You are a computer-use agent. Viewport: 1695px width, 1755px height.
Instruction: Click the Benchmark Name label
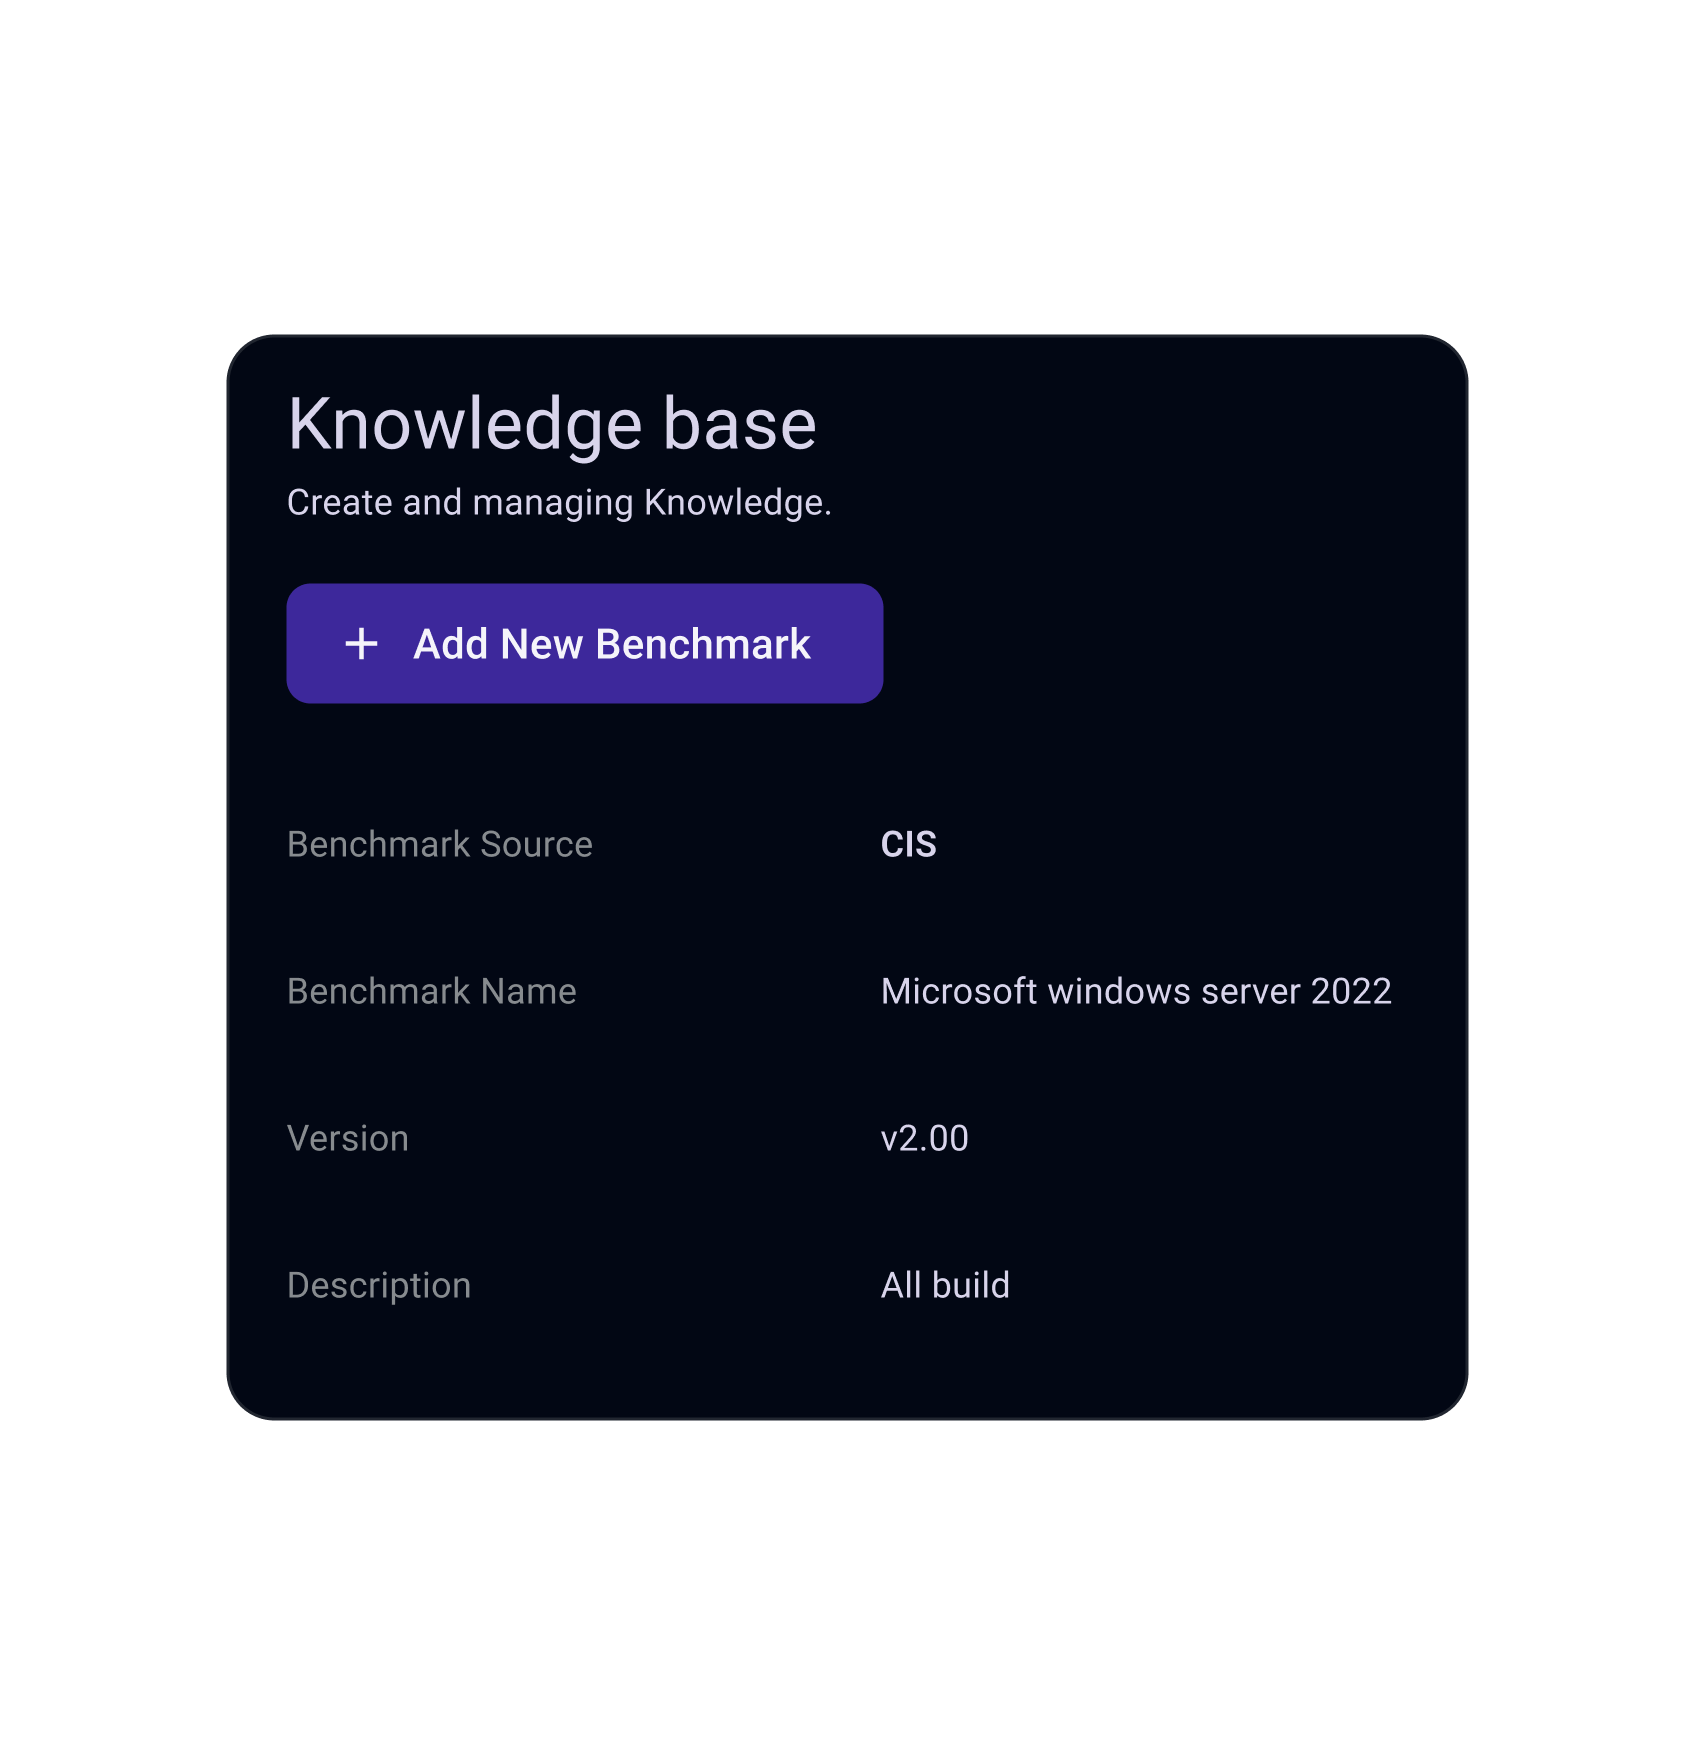pos(431,992)
